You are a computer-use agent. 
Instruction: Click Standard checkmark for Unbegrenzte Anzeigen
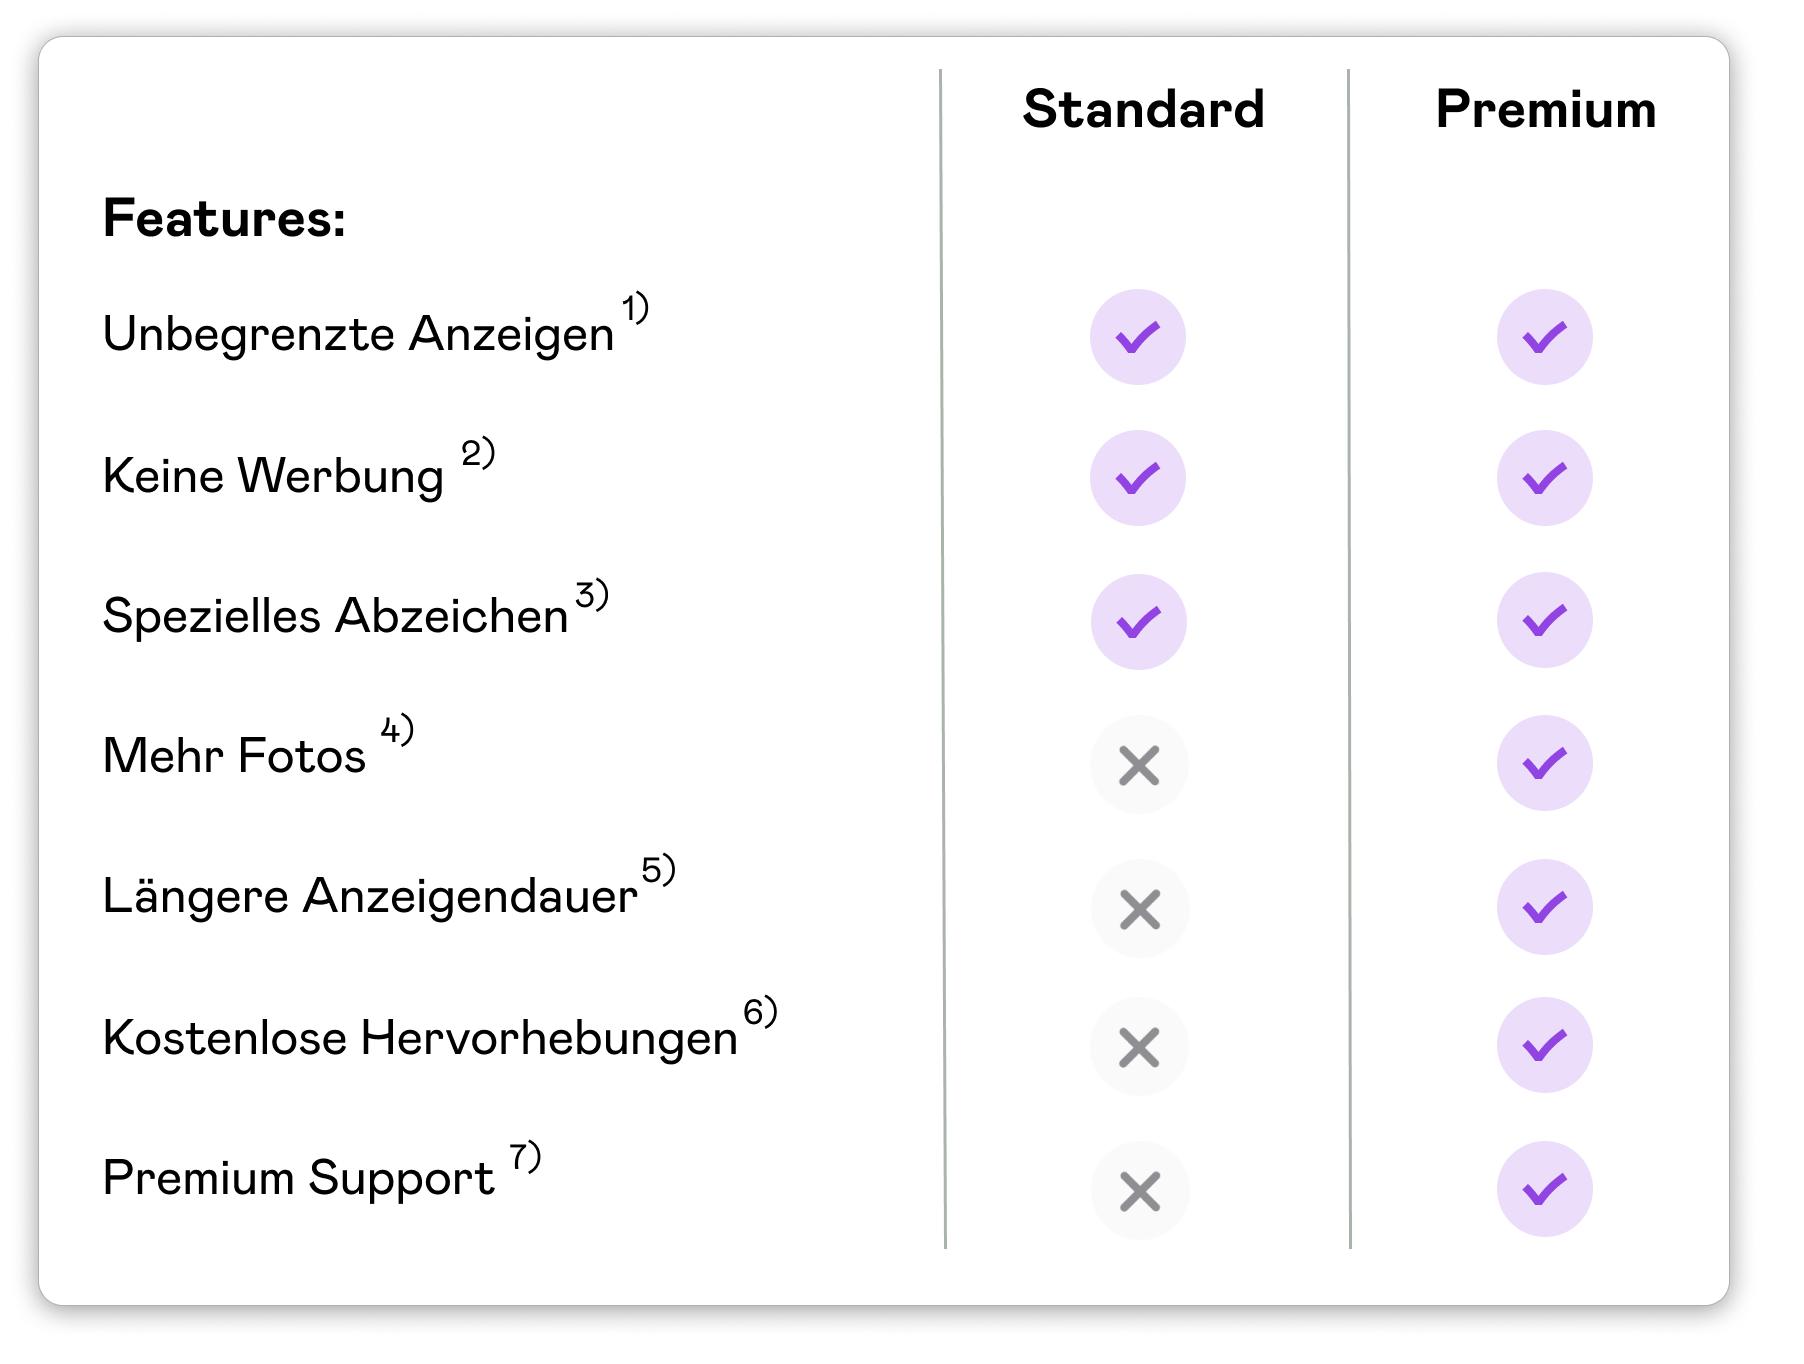[x=1138, y=337]
